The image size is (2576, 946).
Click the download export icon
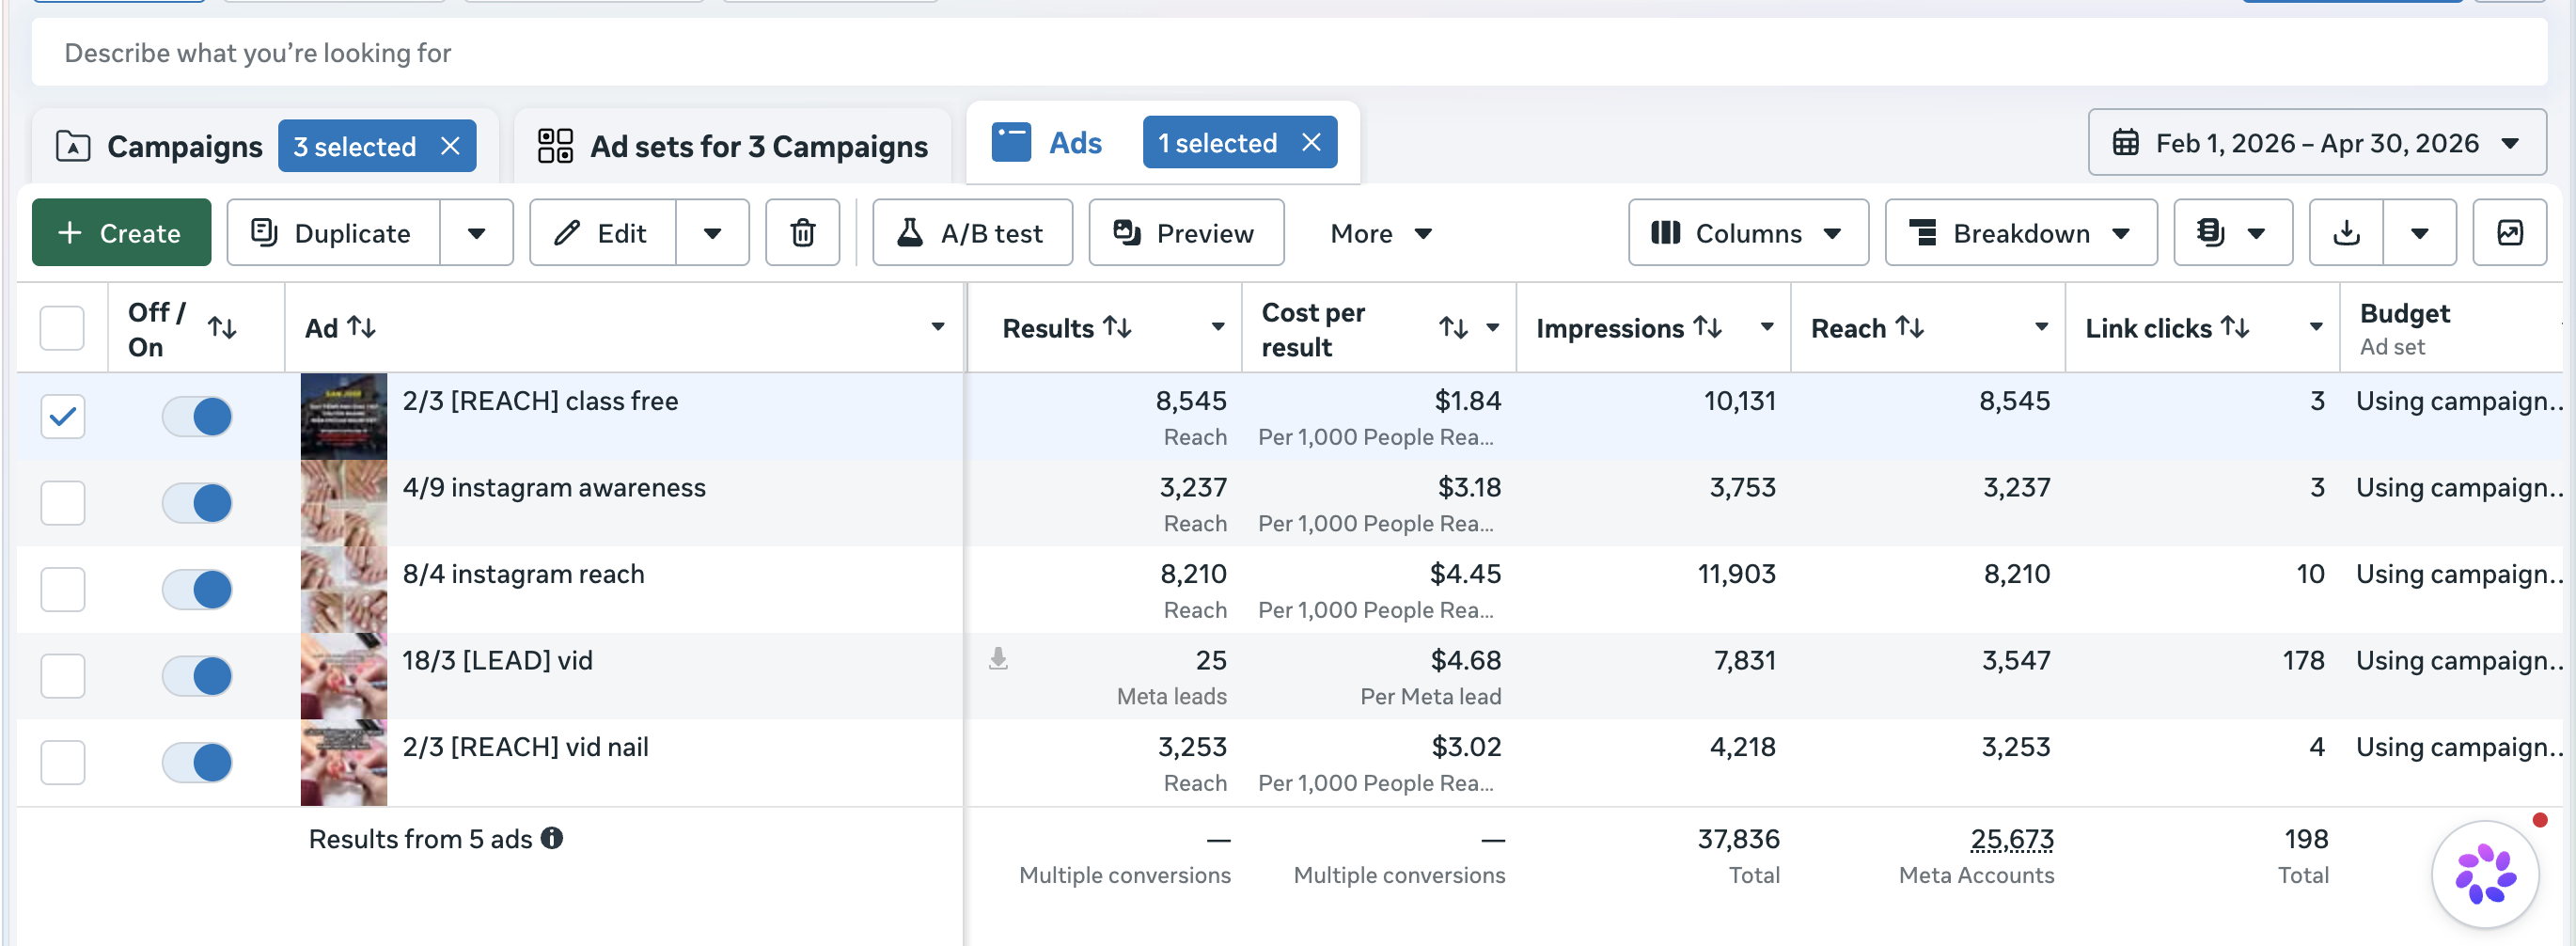coord(2346,233)
